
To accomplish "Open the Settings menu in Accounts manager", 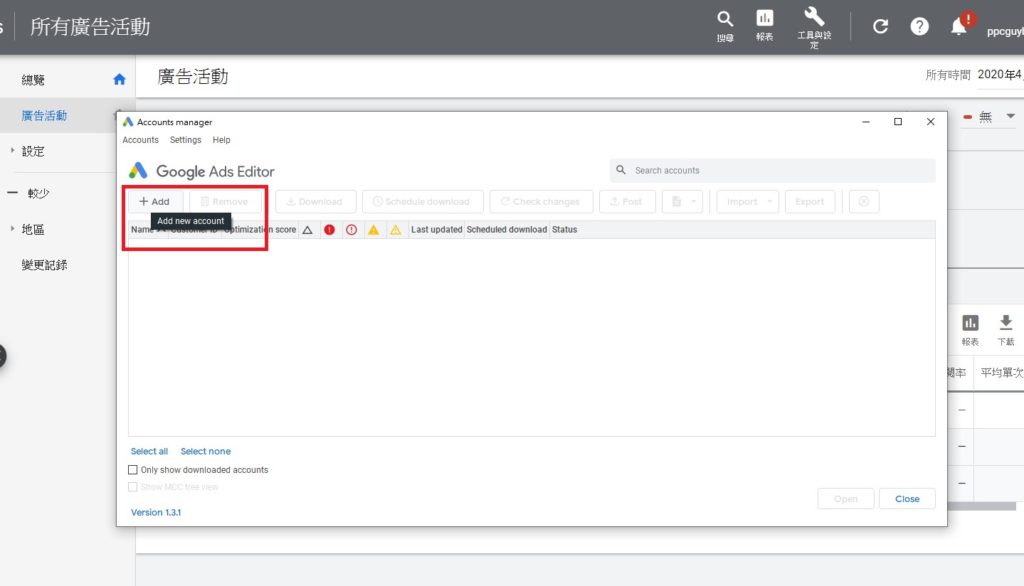I will point(185,140).
